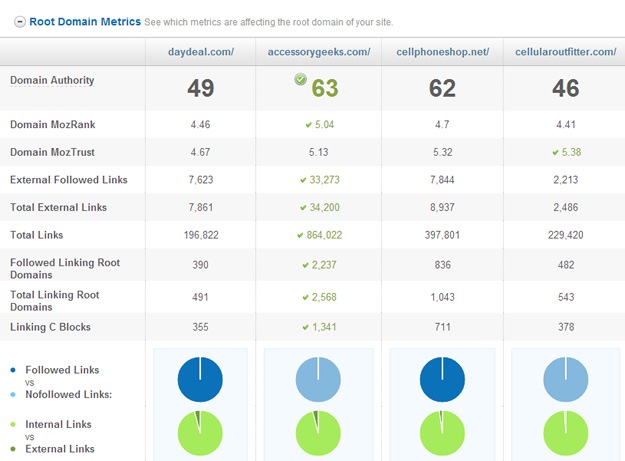Click the light green Internal Links legend dot
The height and width of the screenshot is (461, 625).
13,424
